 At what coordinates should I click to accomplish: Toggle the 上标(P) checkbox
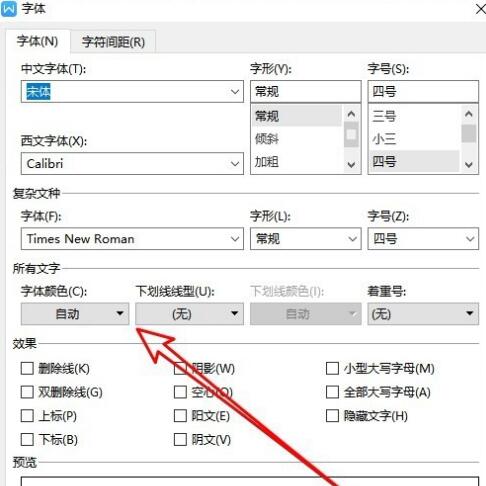27,416
